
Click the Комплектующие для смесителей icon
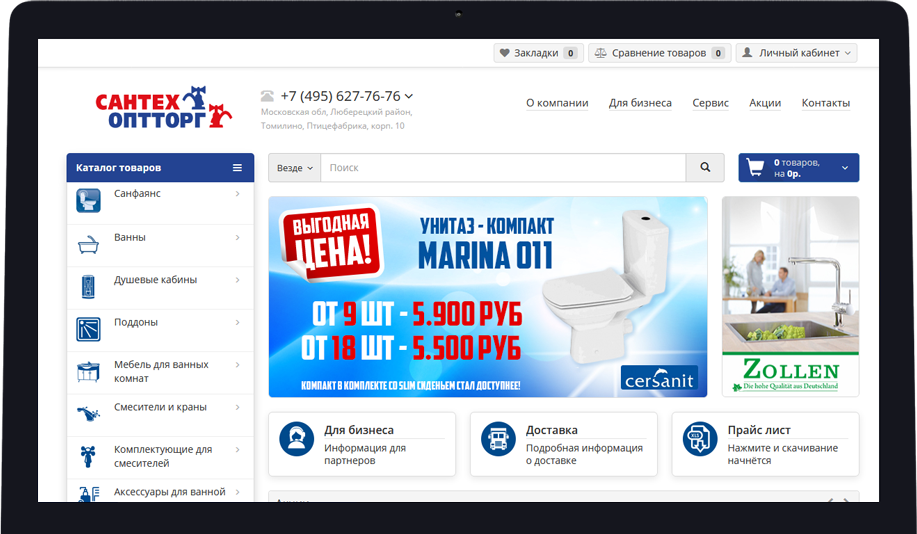click(x=88, y=456)
